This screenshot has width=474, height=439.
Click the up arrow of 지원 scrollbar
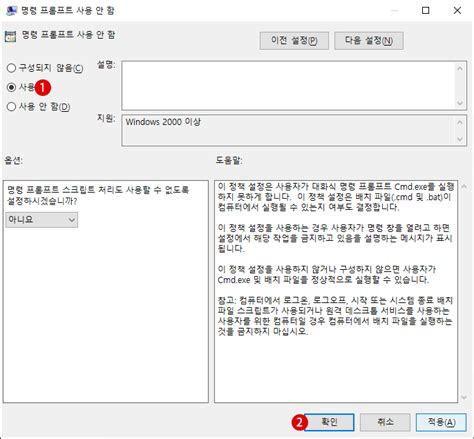tap(460, 122)
